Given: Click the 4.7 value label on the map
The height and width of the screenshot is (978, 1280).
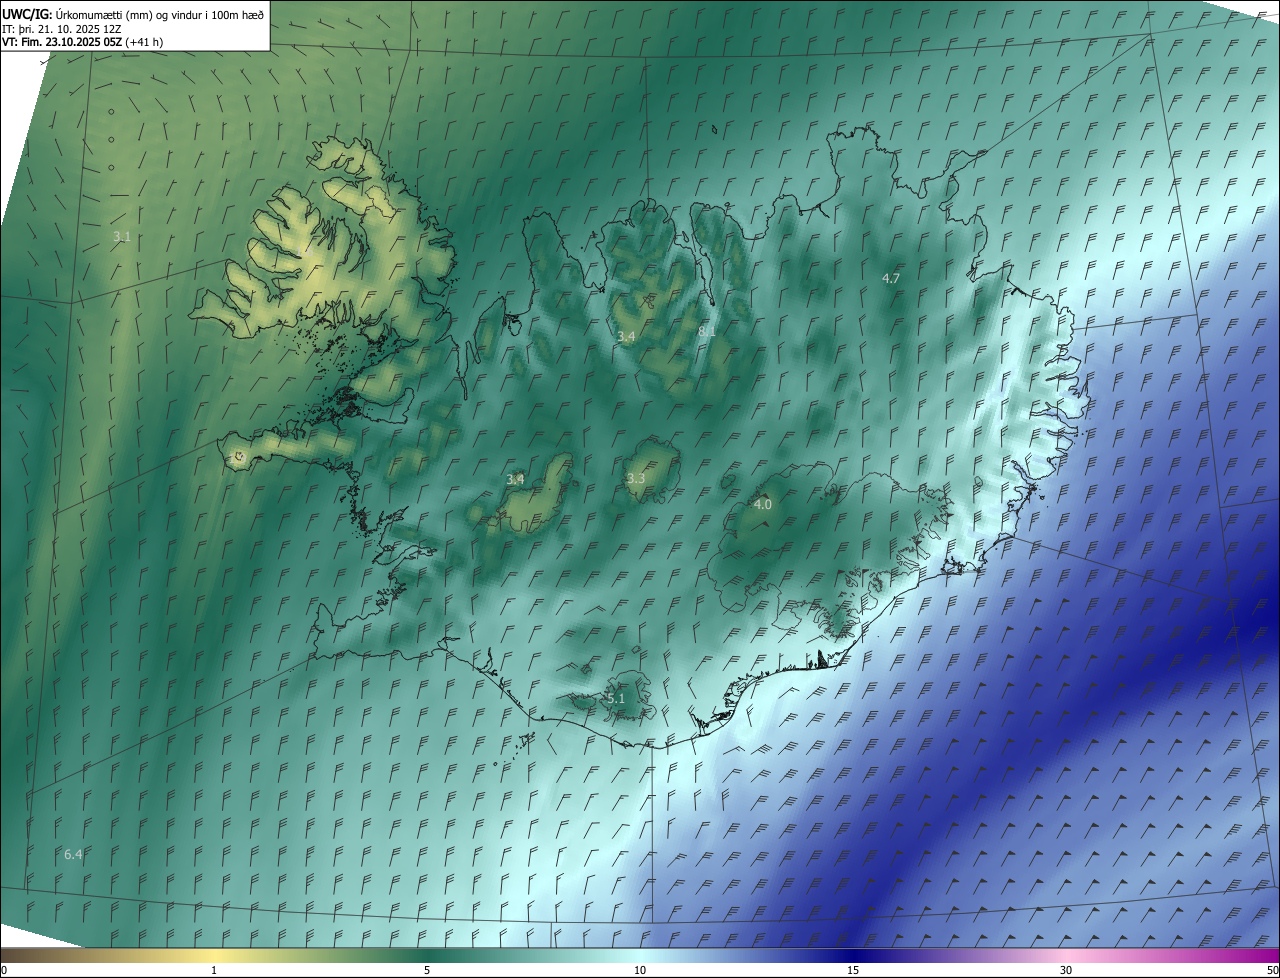Looking at the screenshot, I should point(891,278).
